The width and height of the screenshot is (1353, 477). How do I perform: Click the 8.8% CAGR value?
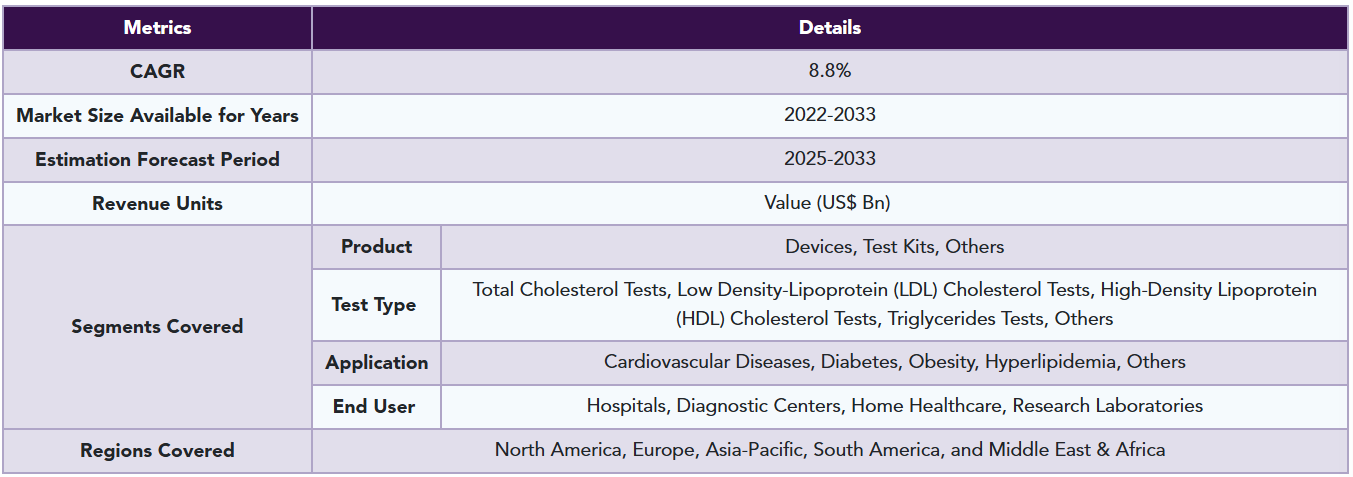830,72
